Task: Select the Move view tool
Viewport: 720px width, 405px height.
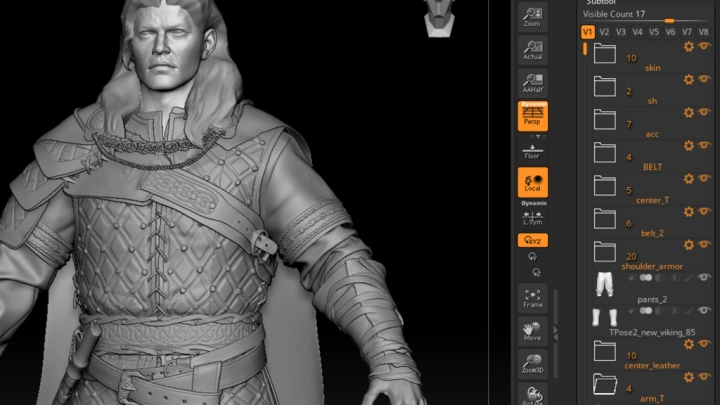Action: click(x=533, y=331)
